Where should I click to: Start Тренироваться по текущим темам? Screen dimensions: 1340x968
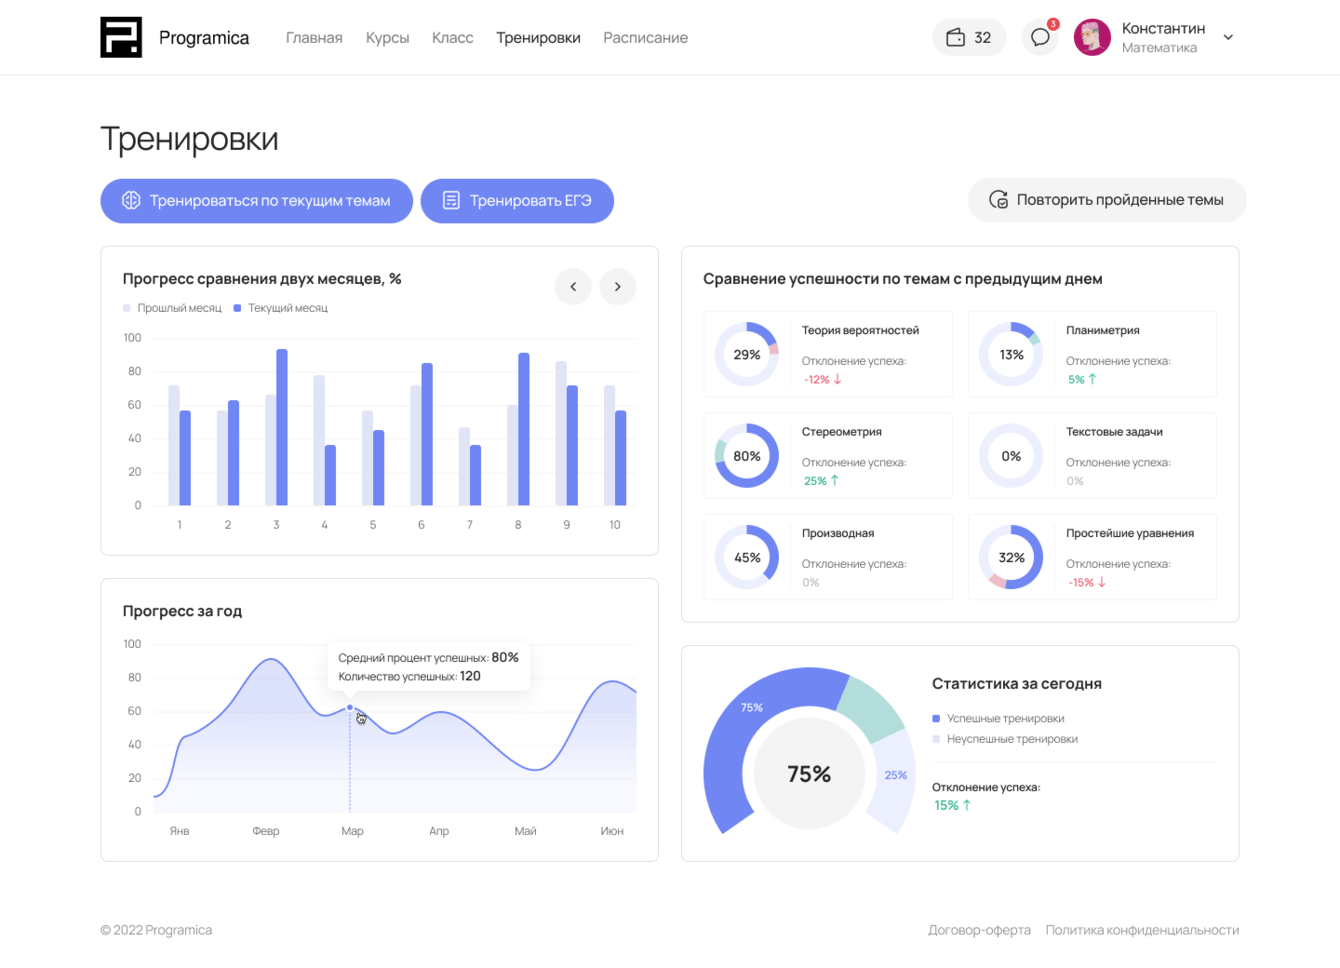coord(257,201)
